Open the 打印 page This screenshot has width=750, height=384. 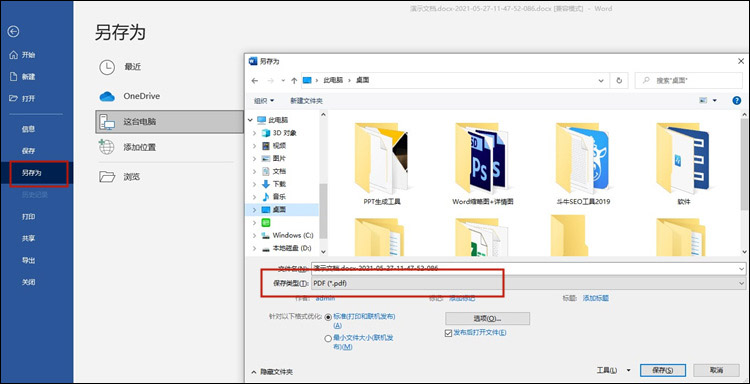(28, 217)
